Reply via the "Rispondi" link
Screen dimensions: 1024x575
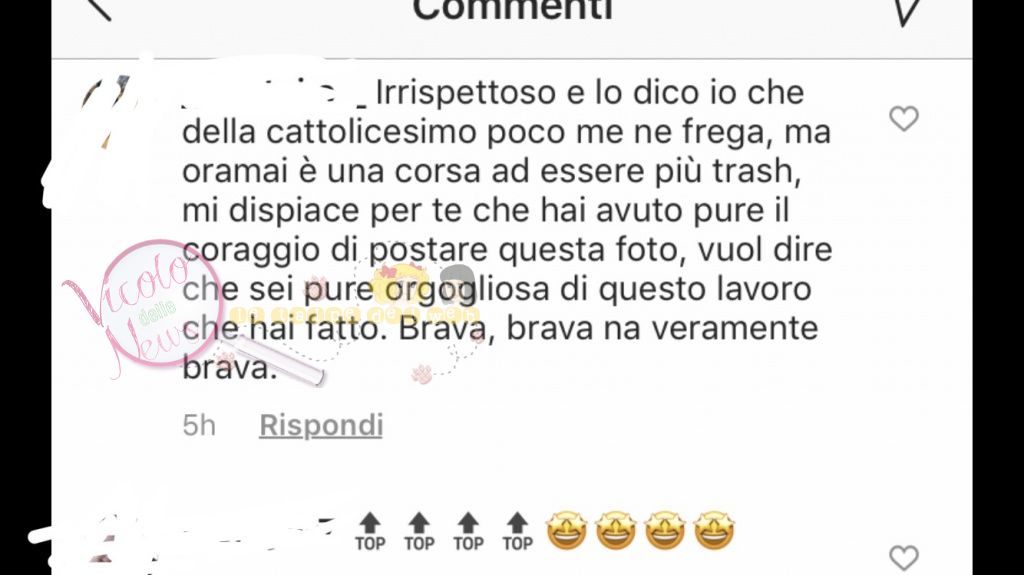pos(321,425)
